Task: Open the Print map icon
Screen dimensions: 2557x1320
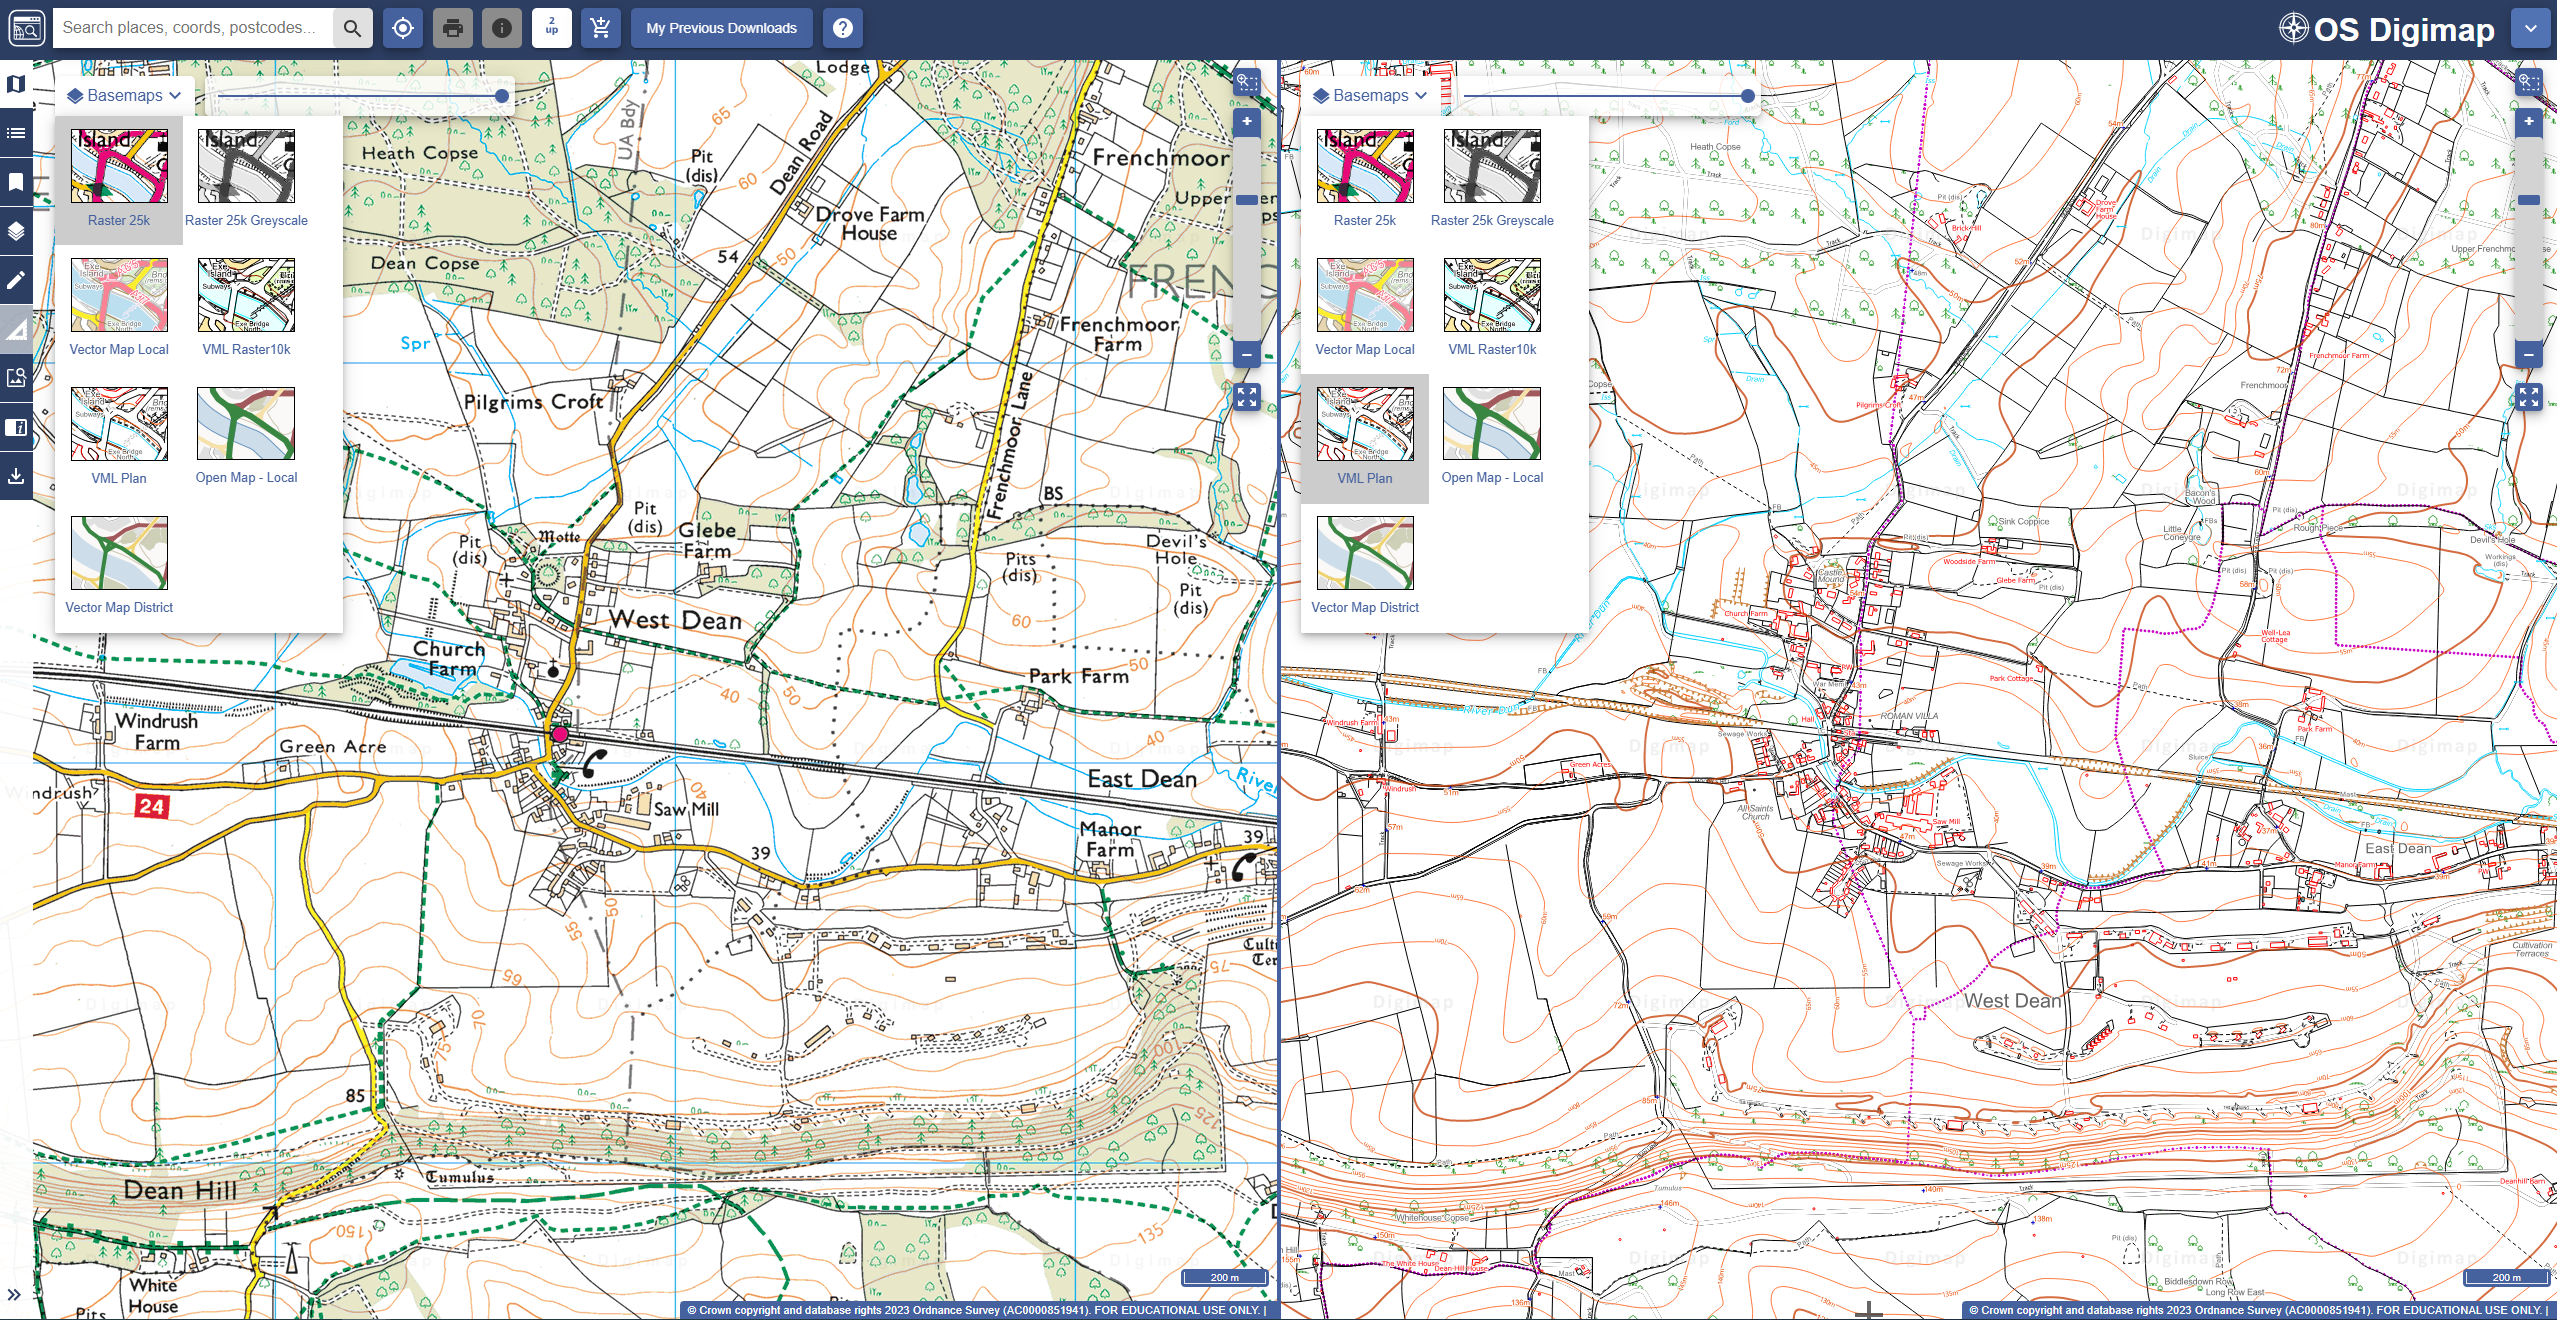Action: (453, 28)
